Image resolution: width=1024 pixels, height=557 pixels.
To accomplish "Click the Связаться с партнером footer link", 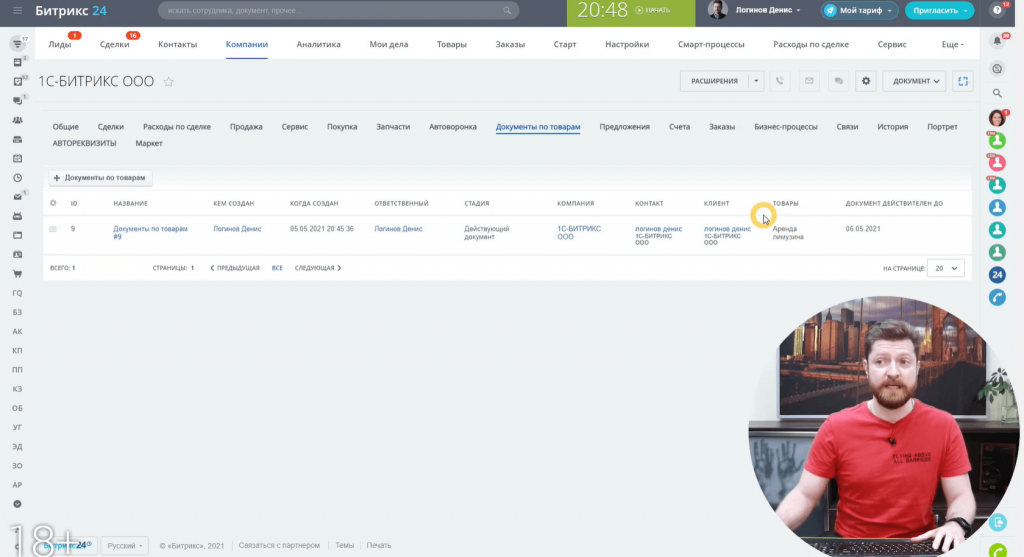I will click(x=279, y=545).
